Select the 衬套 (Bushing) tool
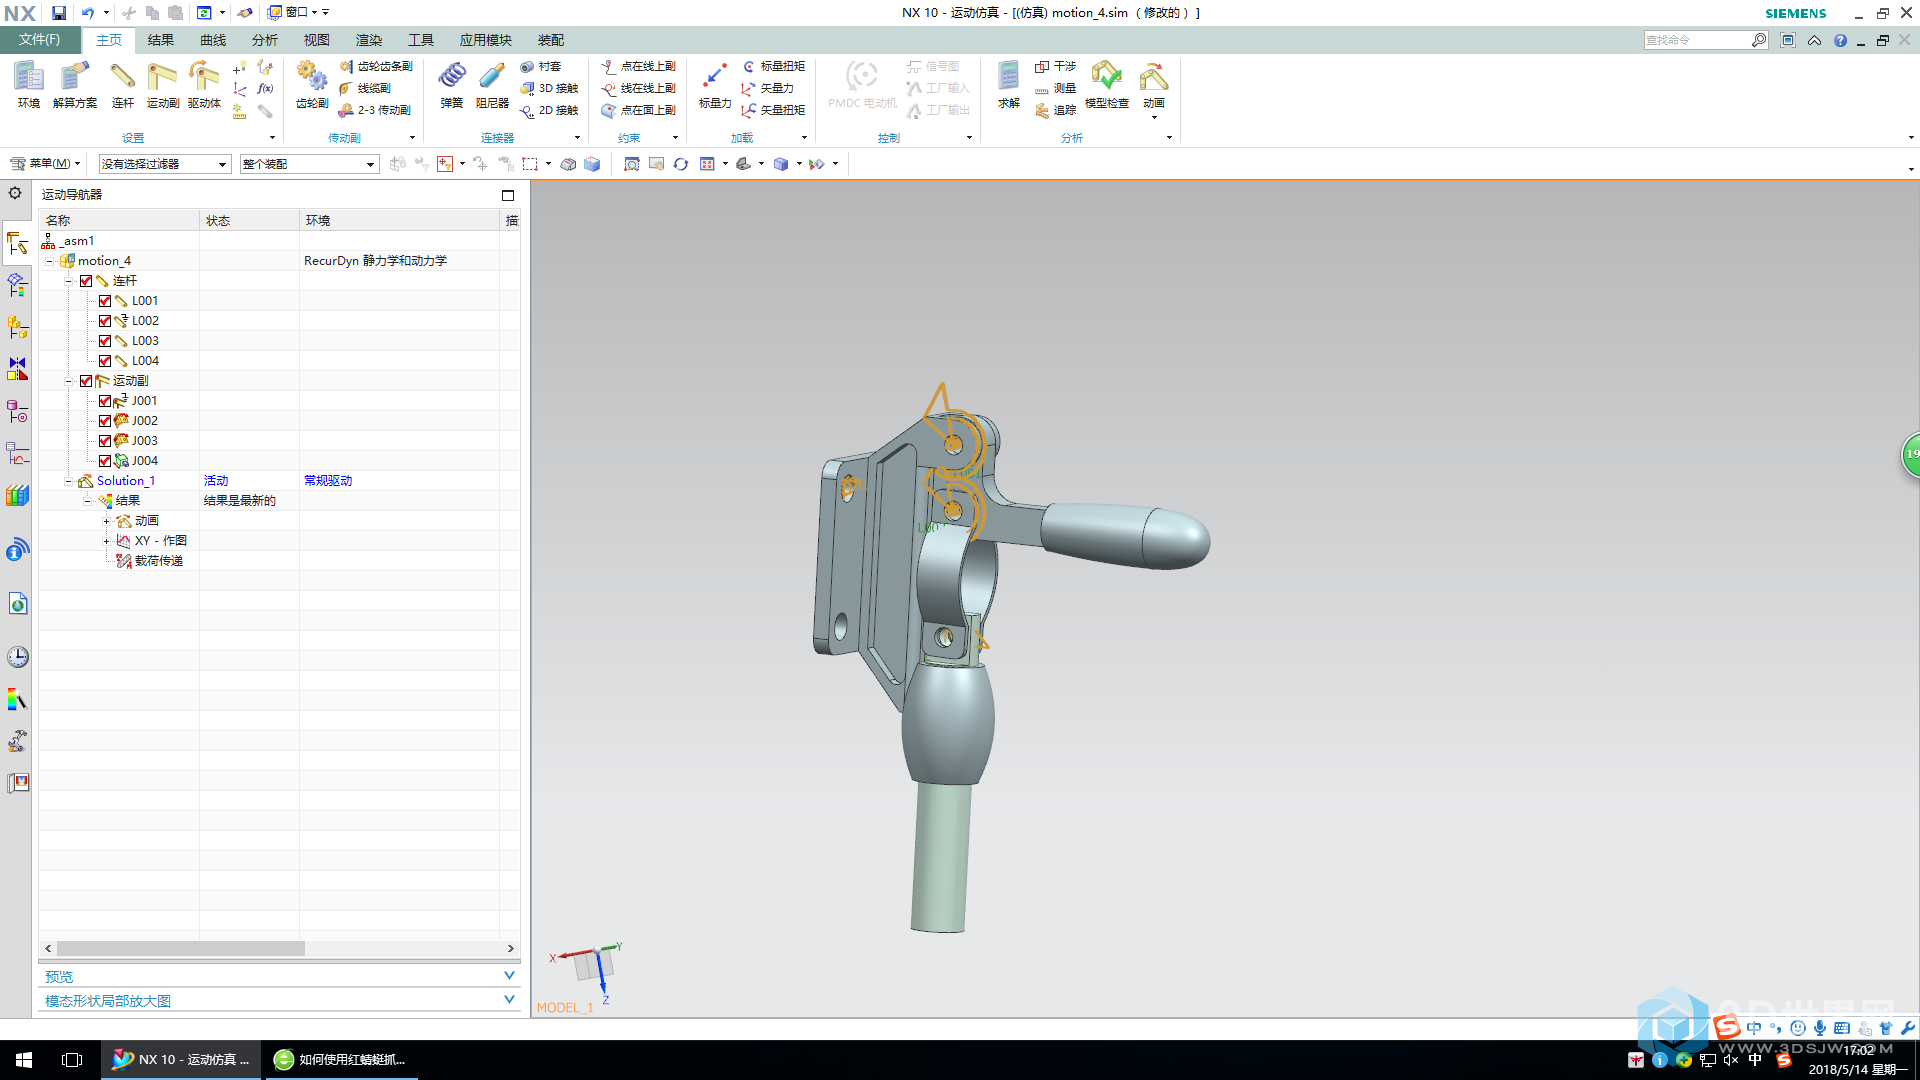Screen dimensions: 1920x1080 point(541,66)
